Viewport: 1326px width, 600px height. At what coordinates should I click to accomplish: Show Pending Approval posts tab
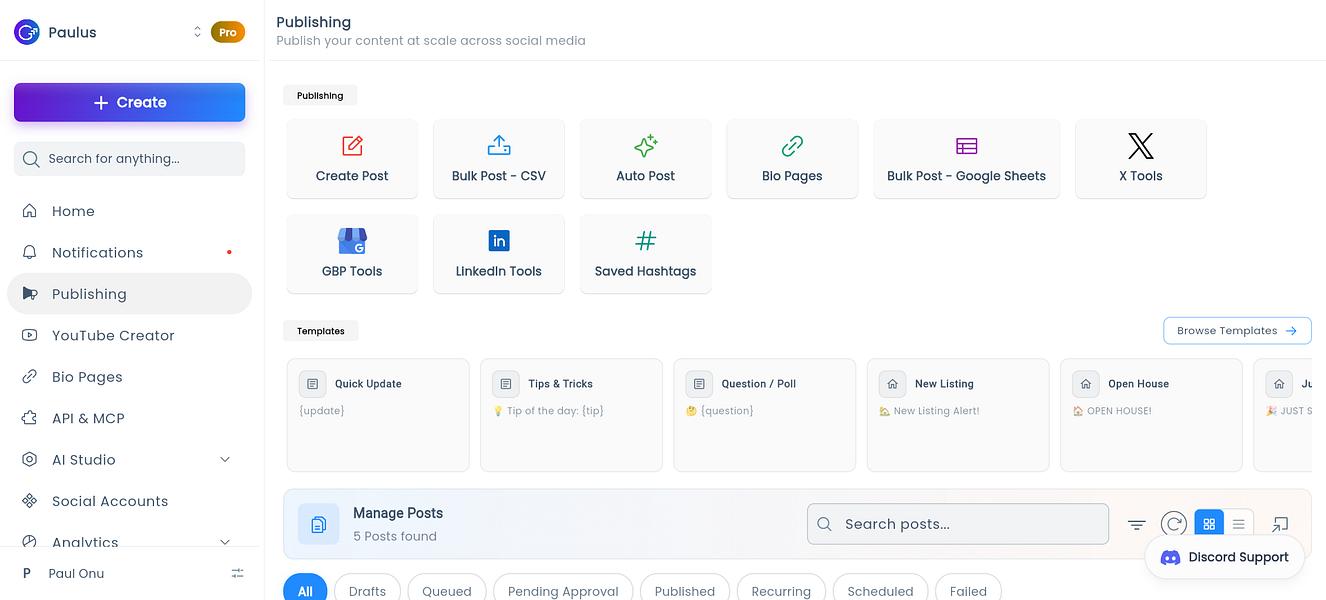pos(563,590)
